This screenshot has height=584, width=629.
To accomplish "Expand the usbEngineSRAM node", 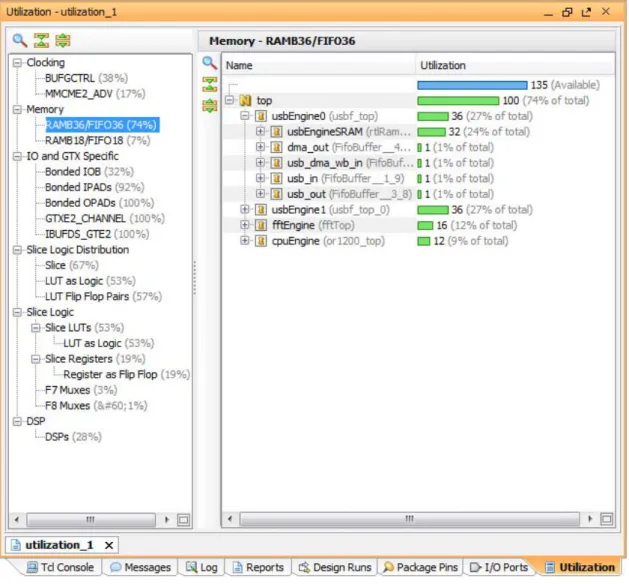I will click(x=260, y=131).
